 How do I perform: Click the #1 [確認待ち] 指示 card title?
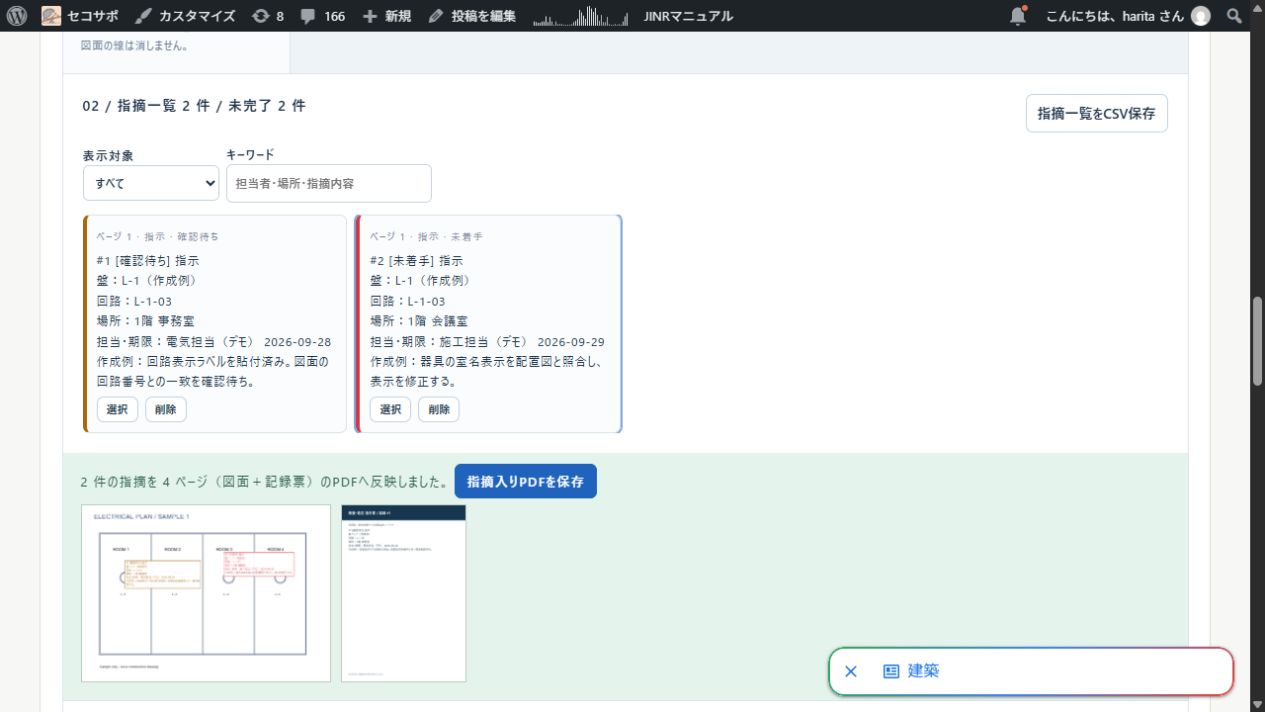[148, 261]
